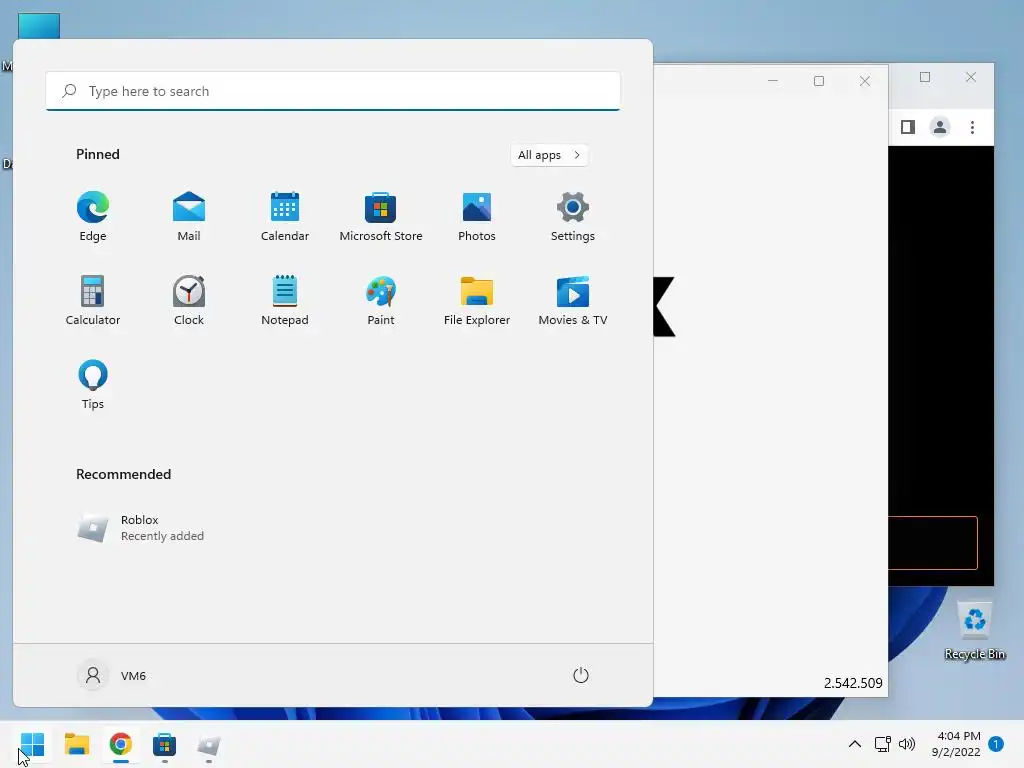Open the Calculator app
1024x768 pixels.
pyautogui.click(x=93, y=300)
